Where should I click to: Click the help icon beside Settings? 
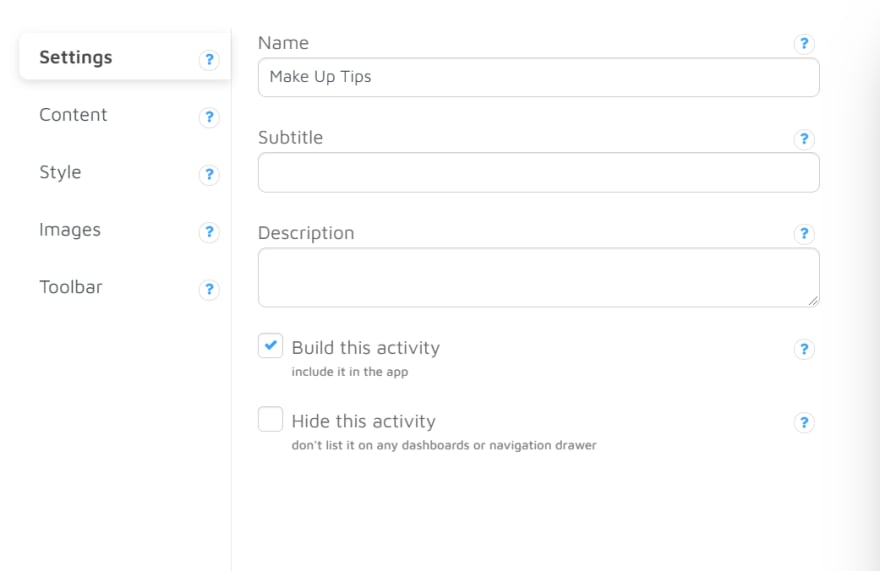point(209,60)
